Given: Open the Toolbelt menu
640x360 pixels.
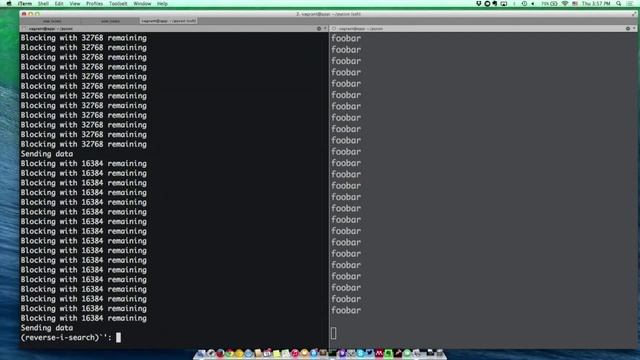Looking at the screenshot, I should (118, 4).
